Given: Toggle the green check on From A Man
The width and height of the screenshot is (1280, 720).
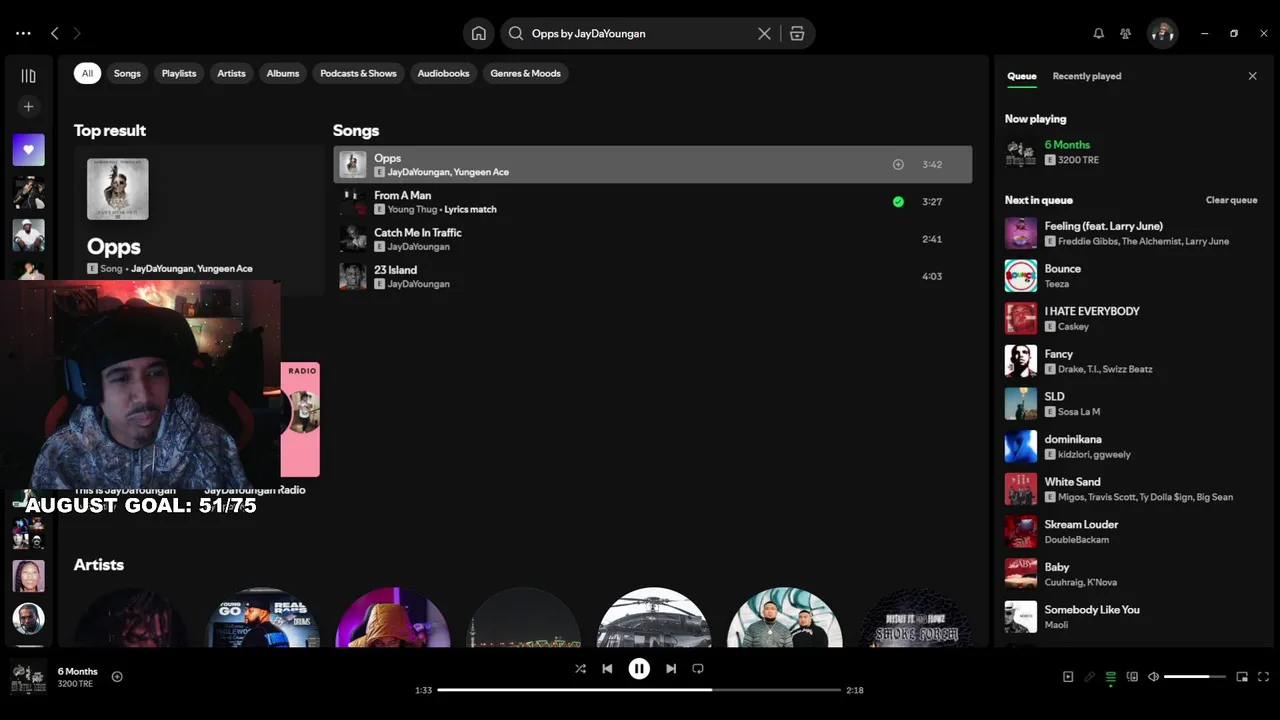Looking at the screenshot, I should point(898,201).
